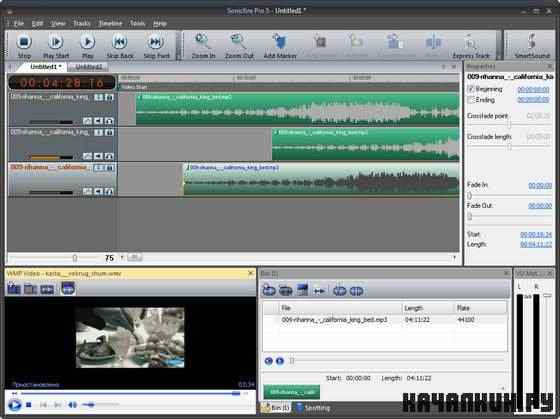Screen dimensions: 560x419
Task: Click the double-arrow icon in the Bin toolbar
Action: coord(319,291)
